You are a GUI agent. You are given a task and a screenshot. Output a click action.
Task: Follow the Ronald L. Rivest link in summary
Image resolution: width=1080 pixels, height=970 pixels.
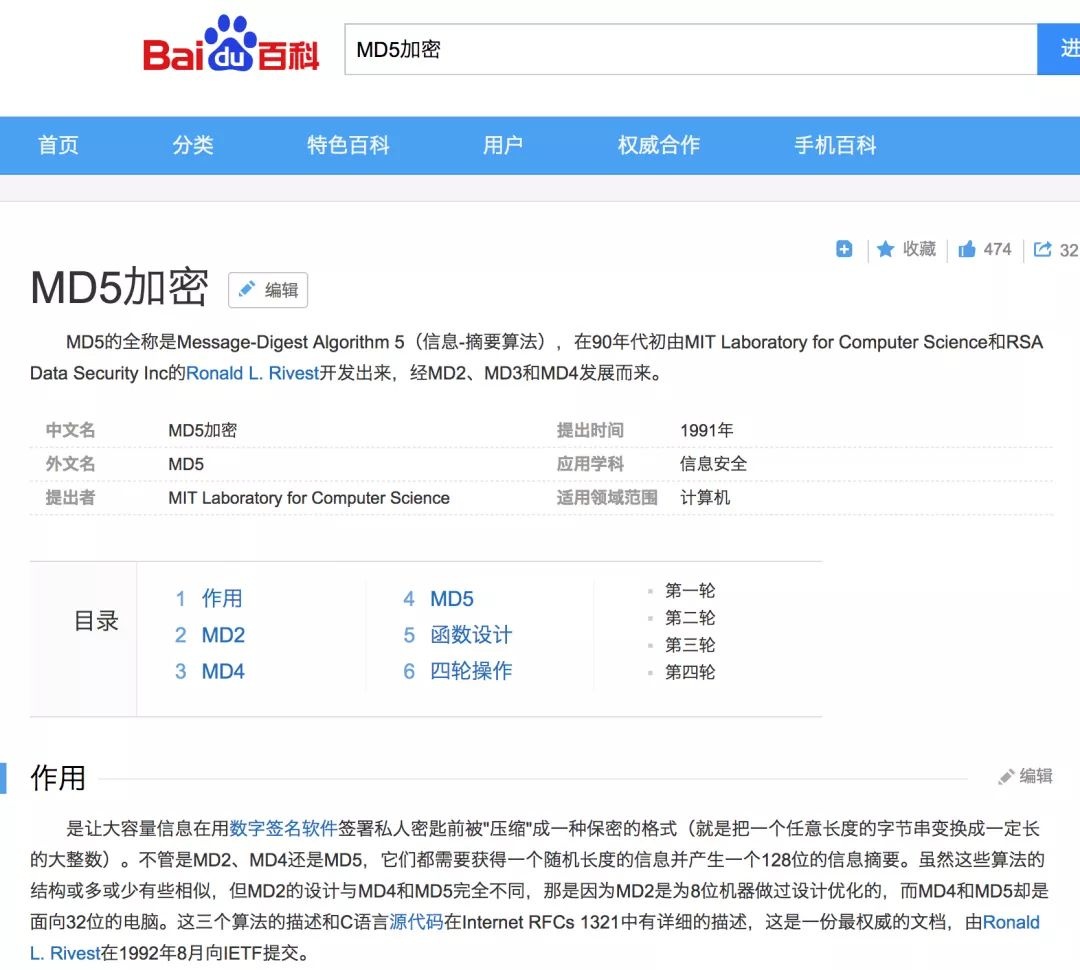coord(253,373)
